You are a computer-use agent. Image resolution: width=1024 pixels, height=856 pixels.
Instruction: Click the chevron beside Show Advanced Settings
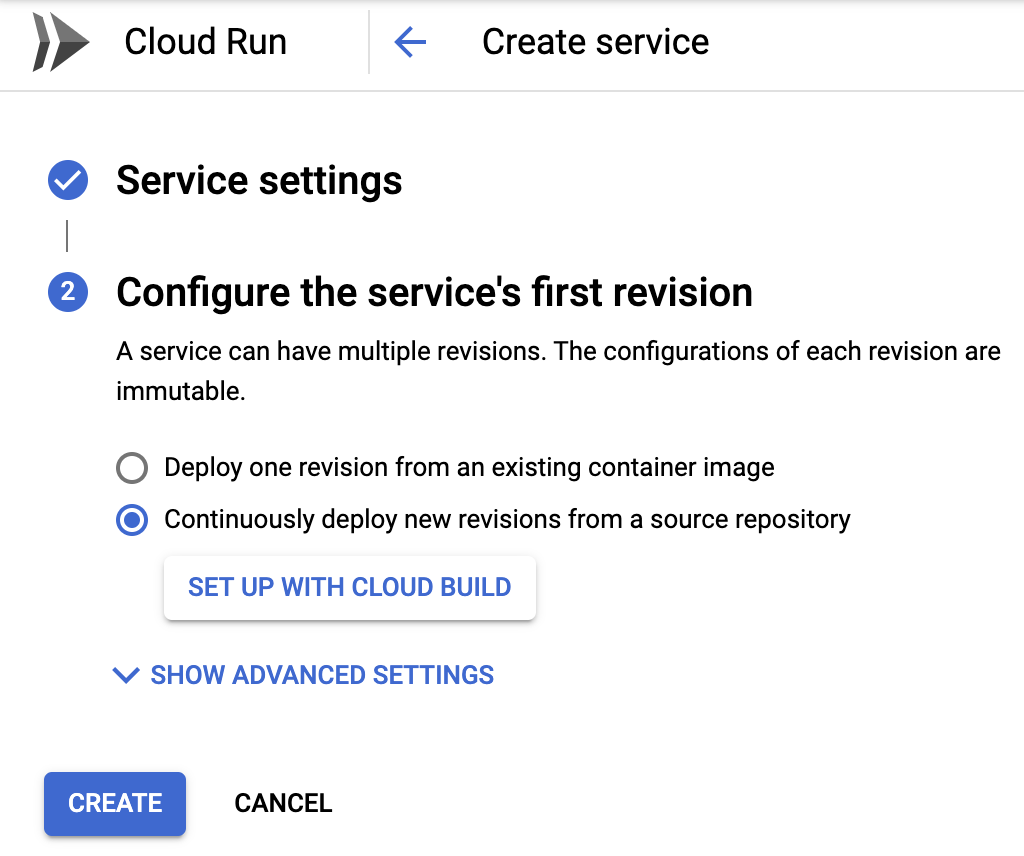[126, 675]
